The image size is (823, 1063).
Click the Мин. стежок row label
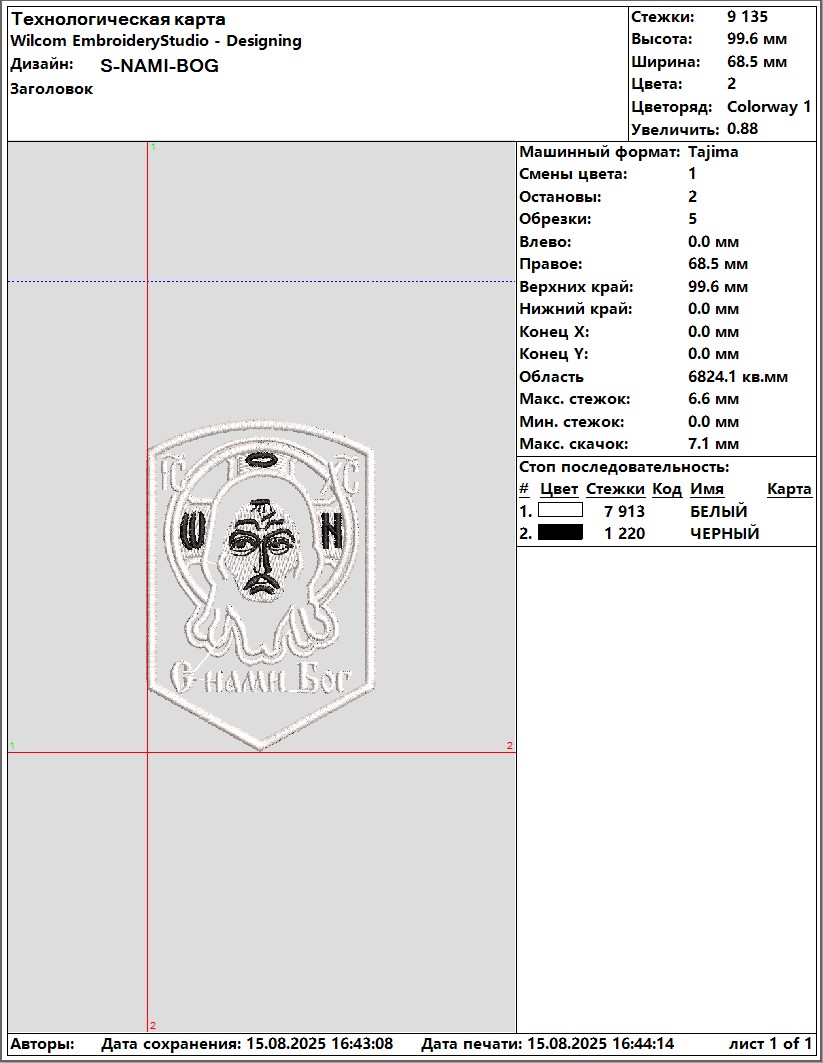(571, 422)
